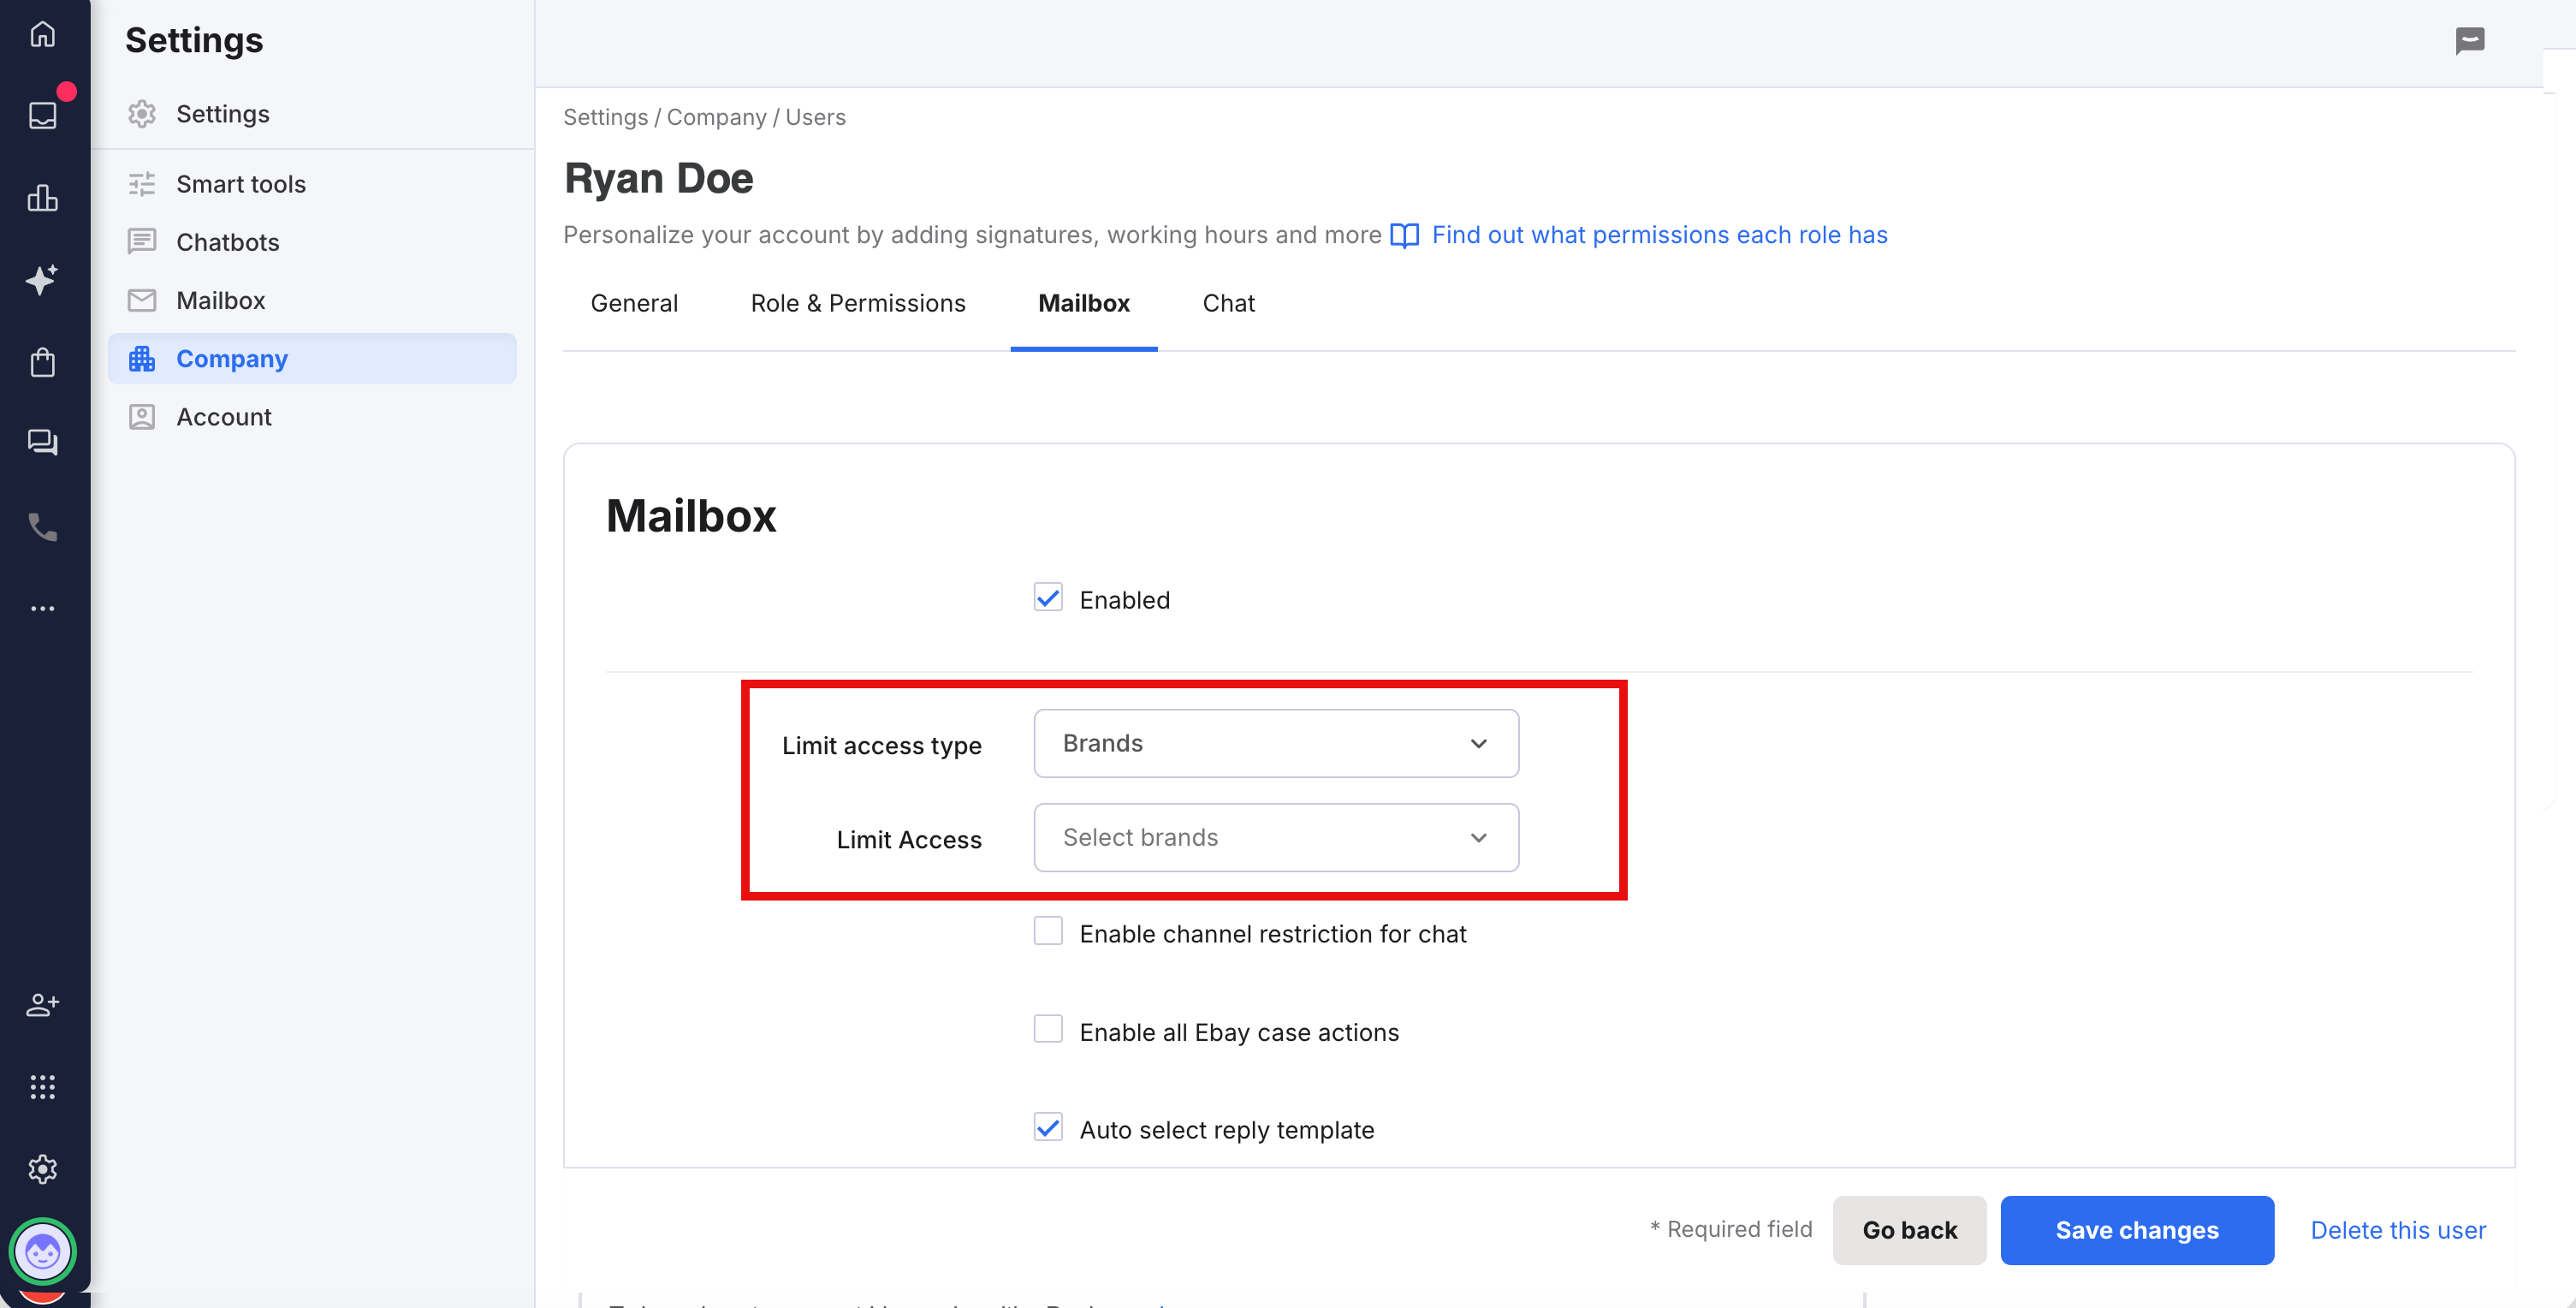The width and height of the screenshot is (2576, 1308).
Task: Click chevron arrow of Brands dropdown
Action: click(x=1478, y=743)
